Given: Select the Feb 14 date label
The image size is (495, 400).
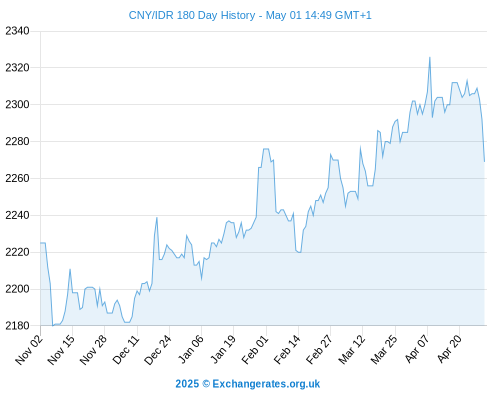Looking at the screenshot, I should pyautogui.click(x=287, y=349).
